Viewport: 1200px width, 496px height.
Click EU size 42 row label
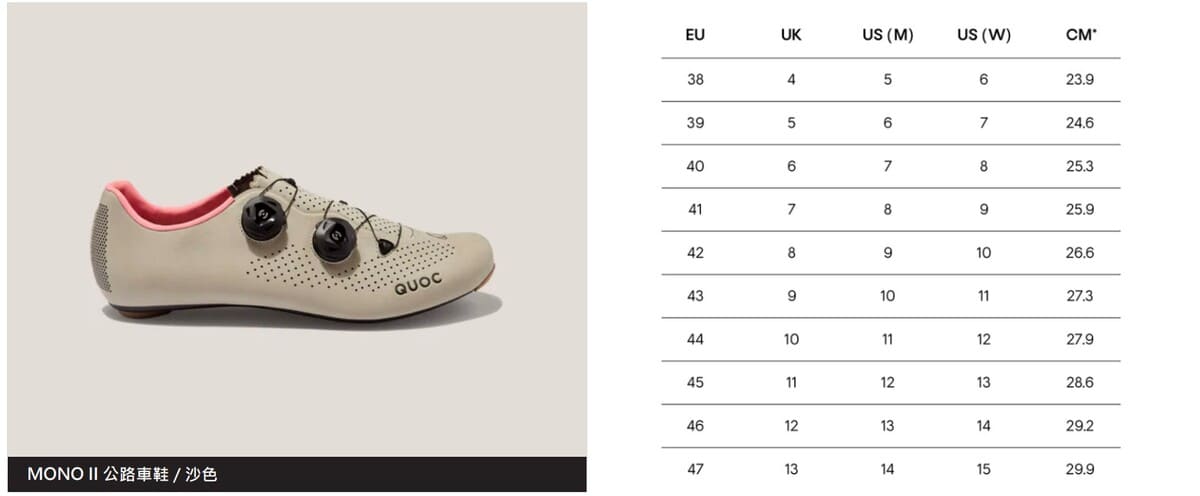pos(696,253)
